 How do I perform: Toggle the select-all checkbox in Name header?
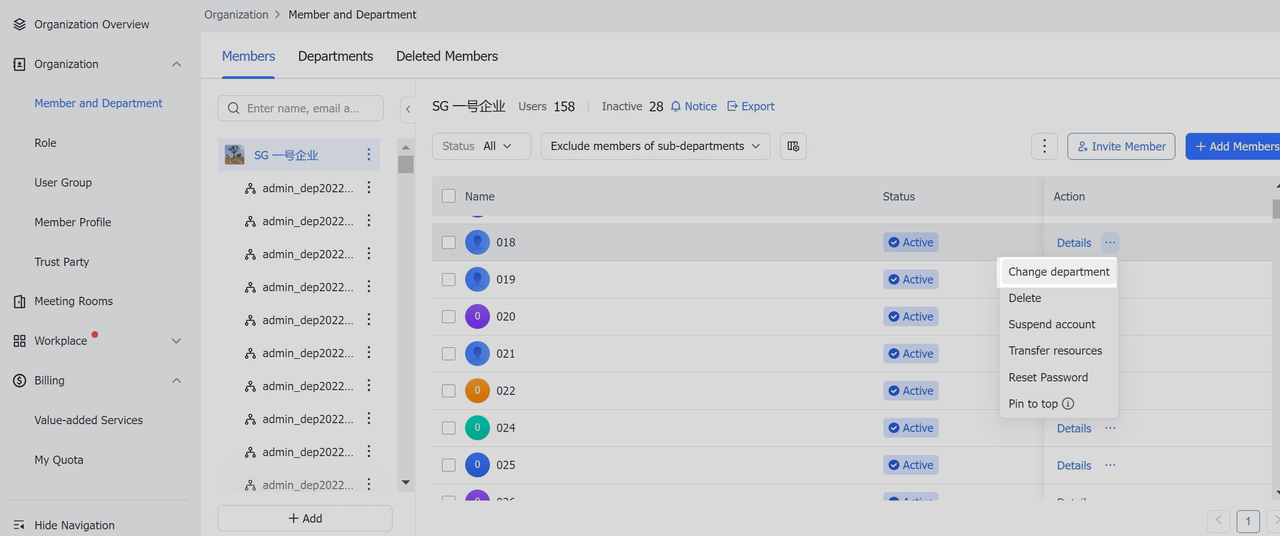tap(448, 197)
